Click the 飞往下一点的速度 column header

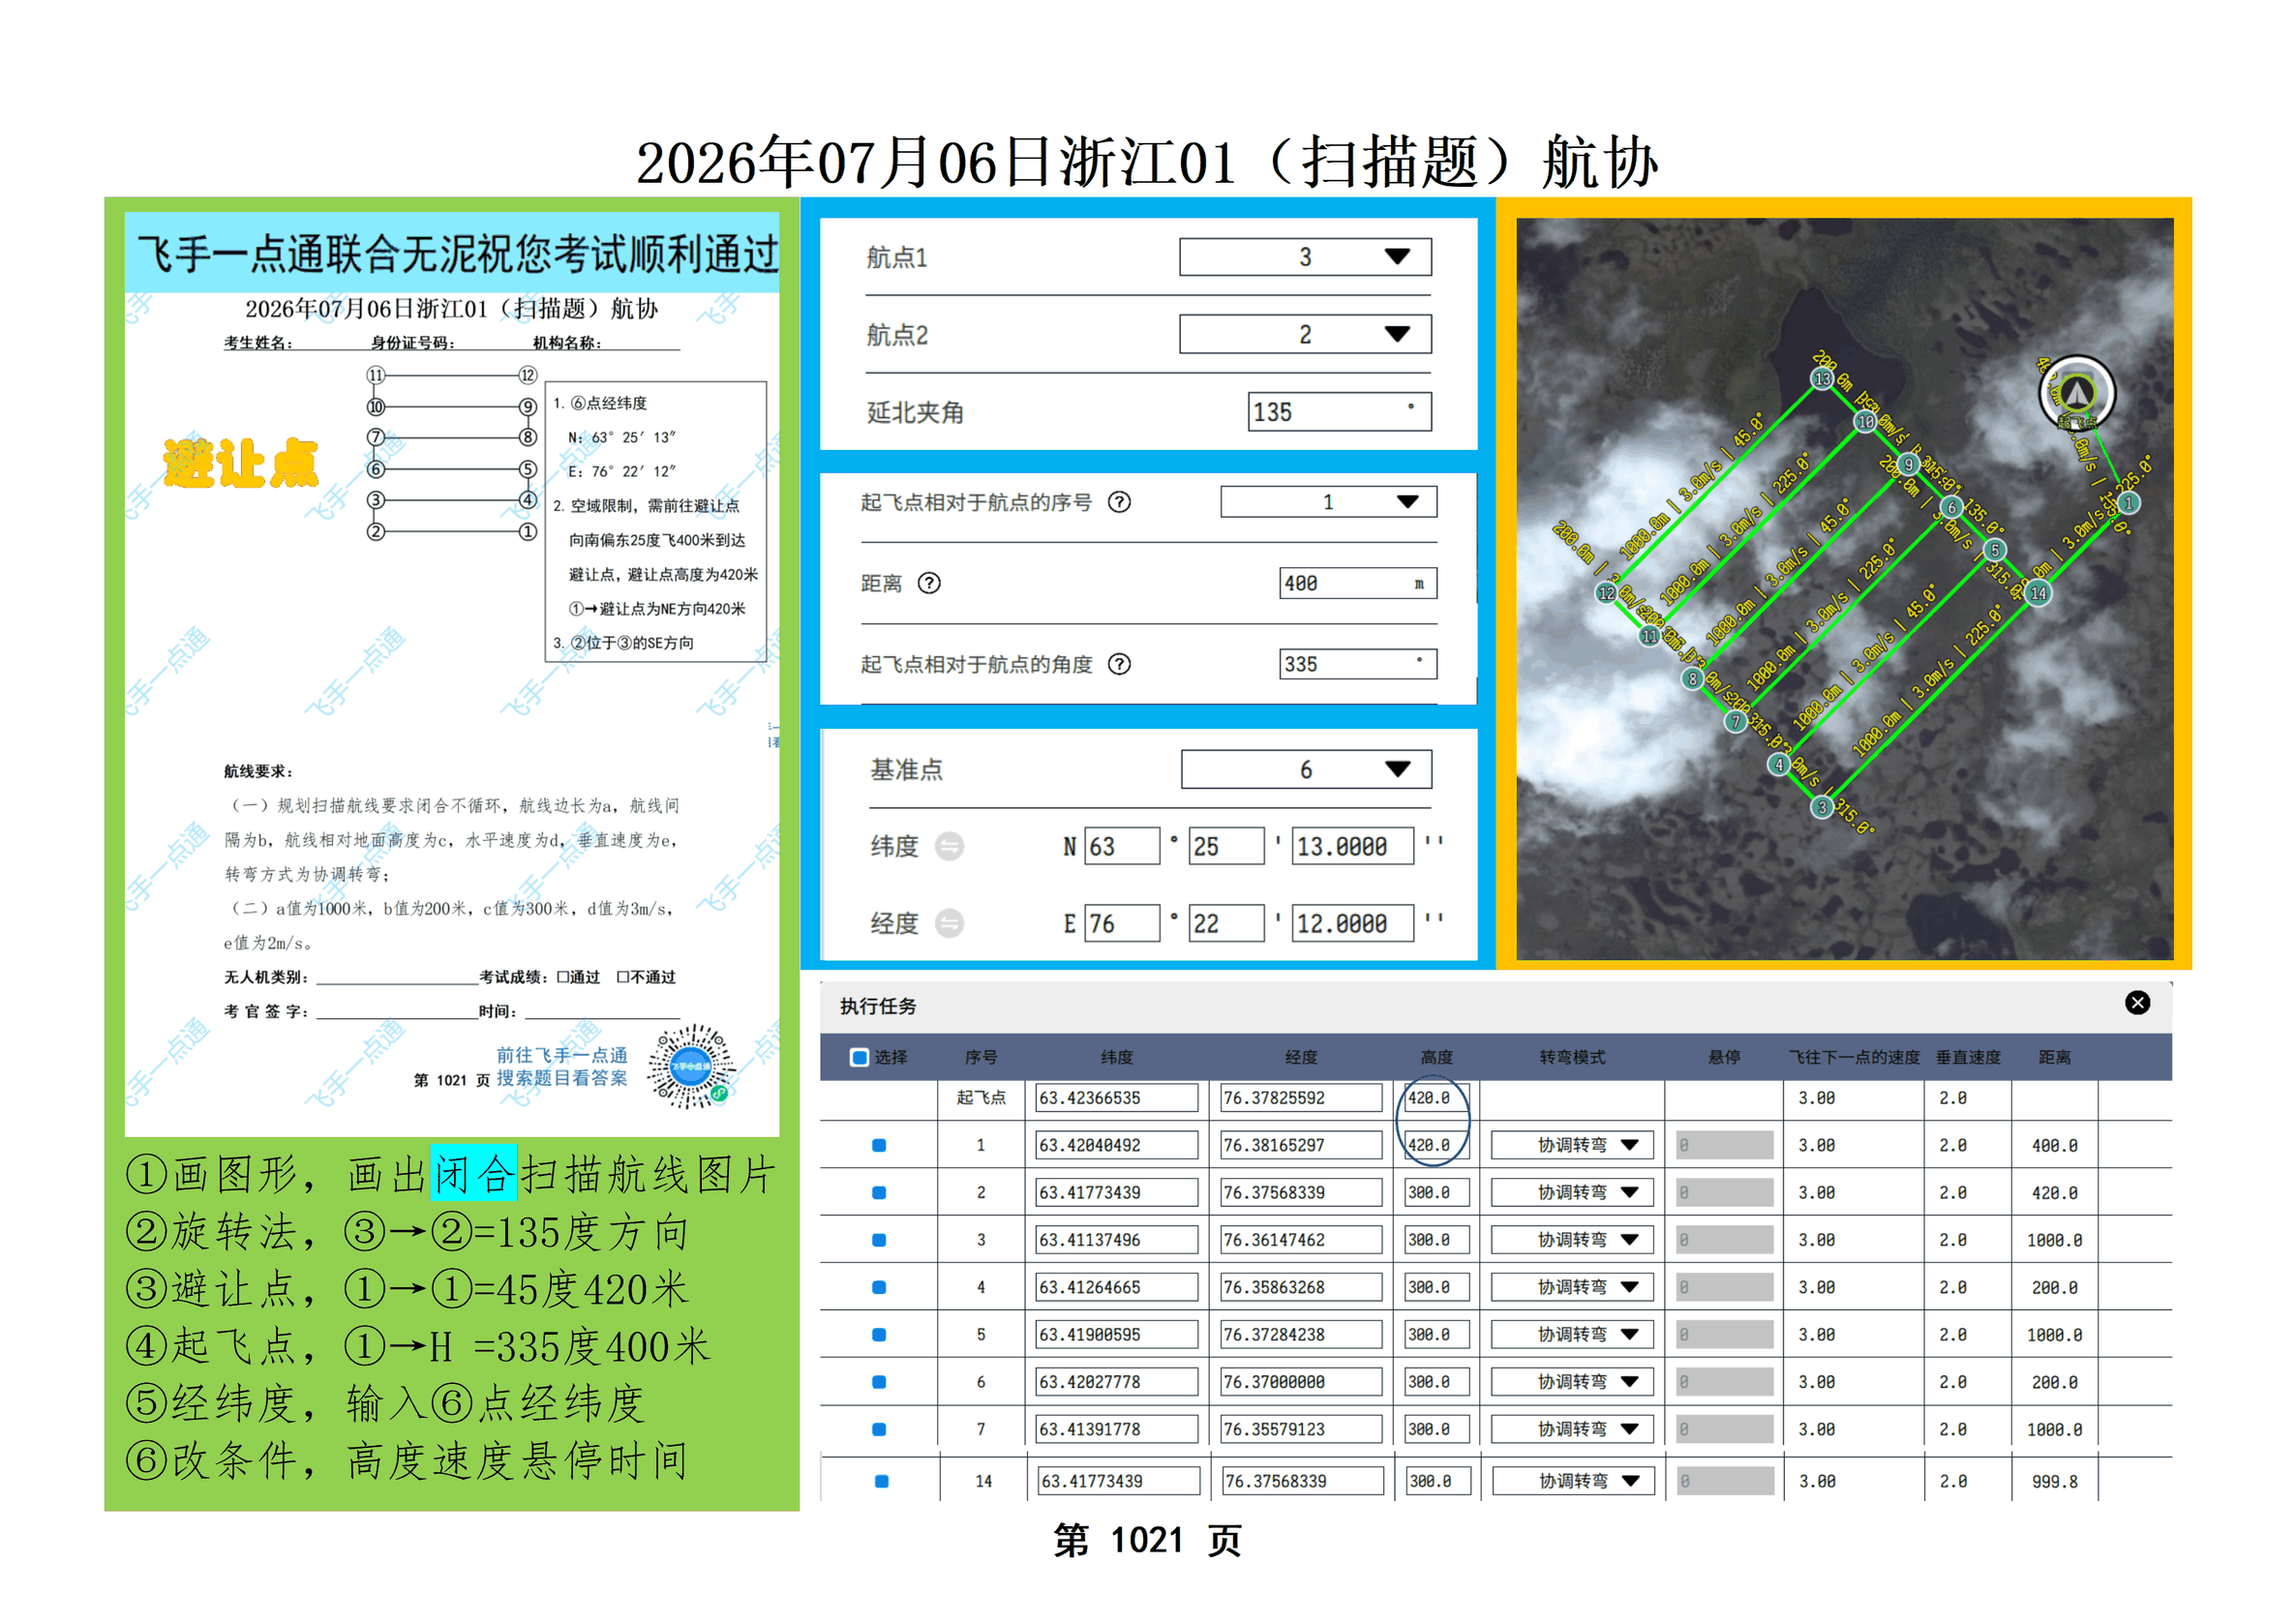1854,1057
